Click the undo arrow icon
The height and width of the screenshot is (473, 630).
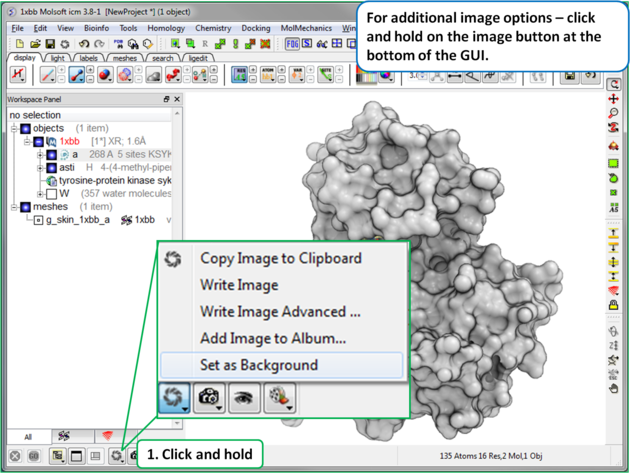84,44
